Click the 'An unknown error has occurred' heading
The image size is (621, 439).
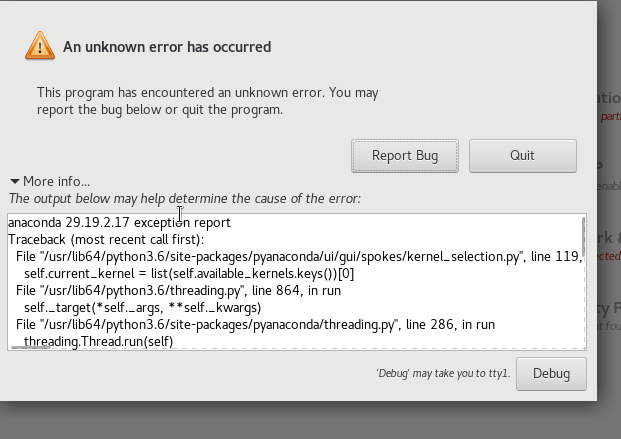(x=167, y=47)
